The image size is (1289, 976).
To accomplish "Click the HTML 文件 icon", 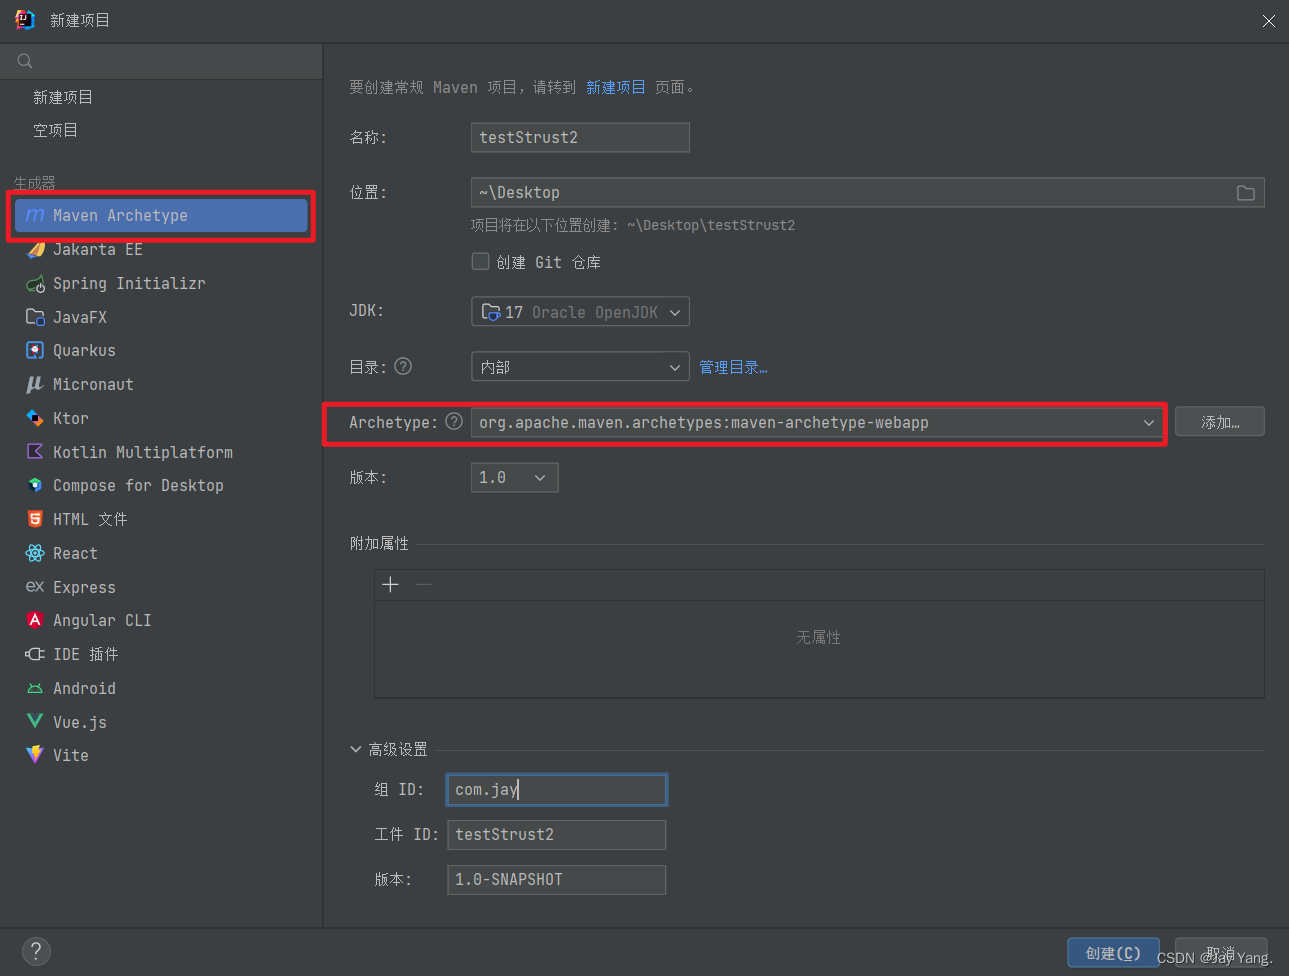I will tap(35, 520).
